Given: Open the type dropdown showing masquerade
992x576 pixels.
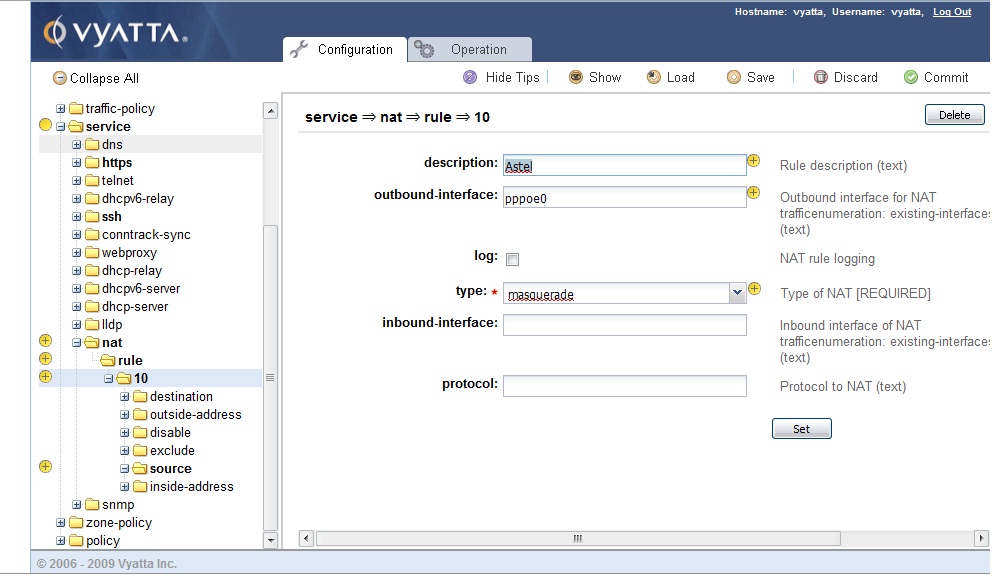Looking at the screenshot, I should 736,292.
